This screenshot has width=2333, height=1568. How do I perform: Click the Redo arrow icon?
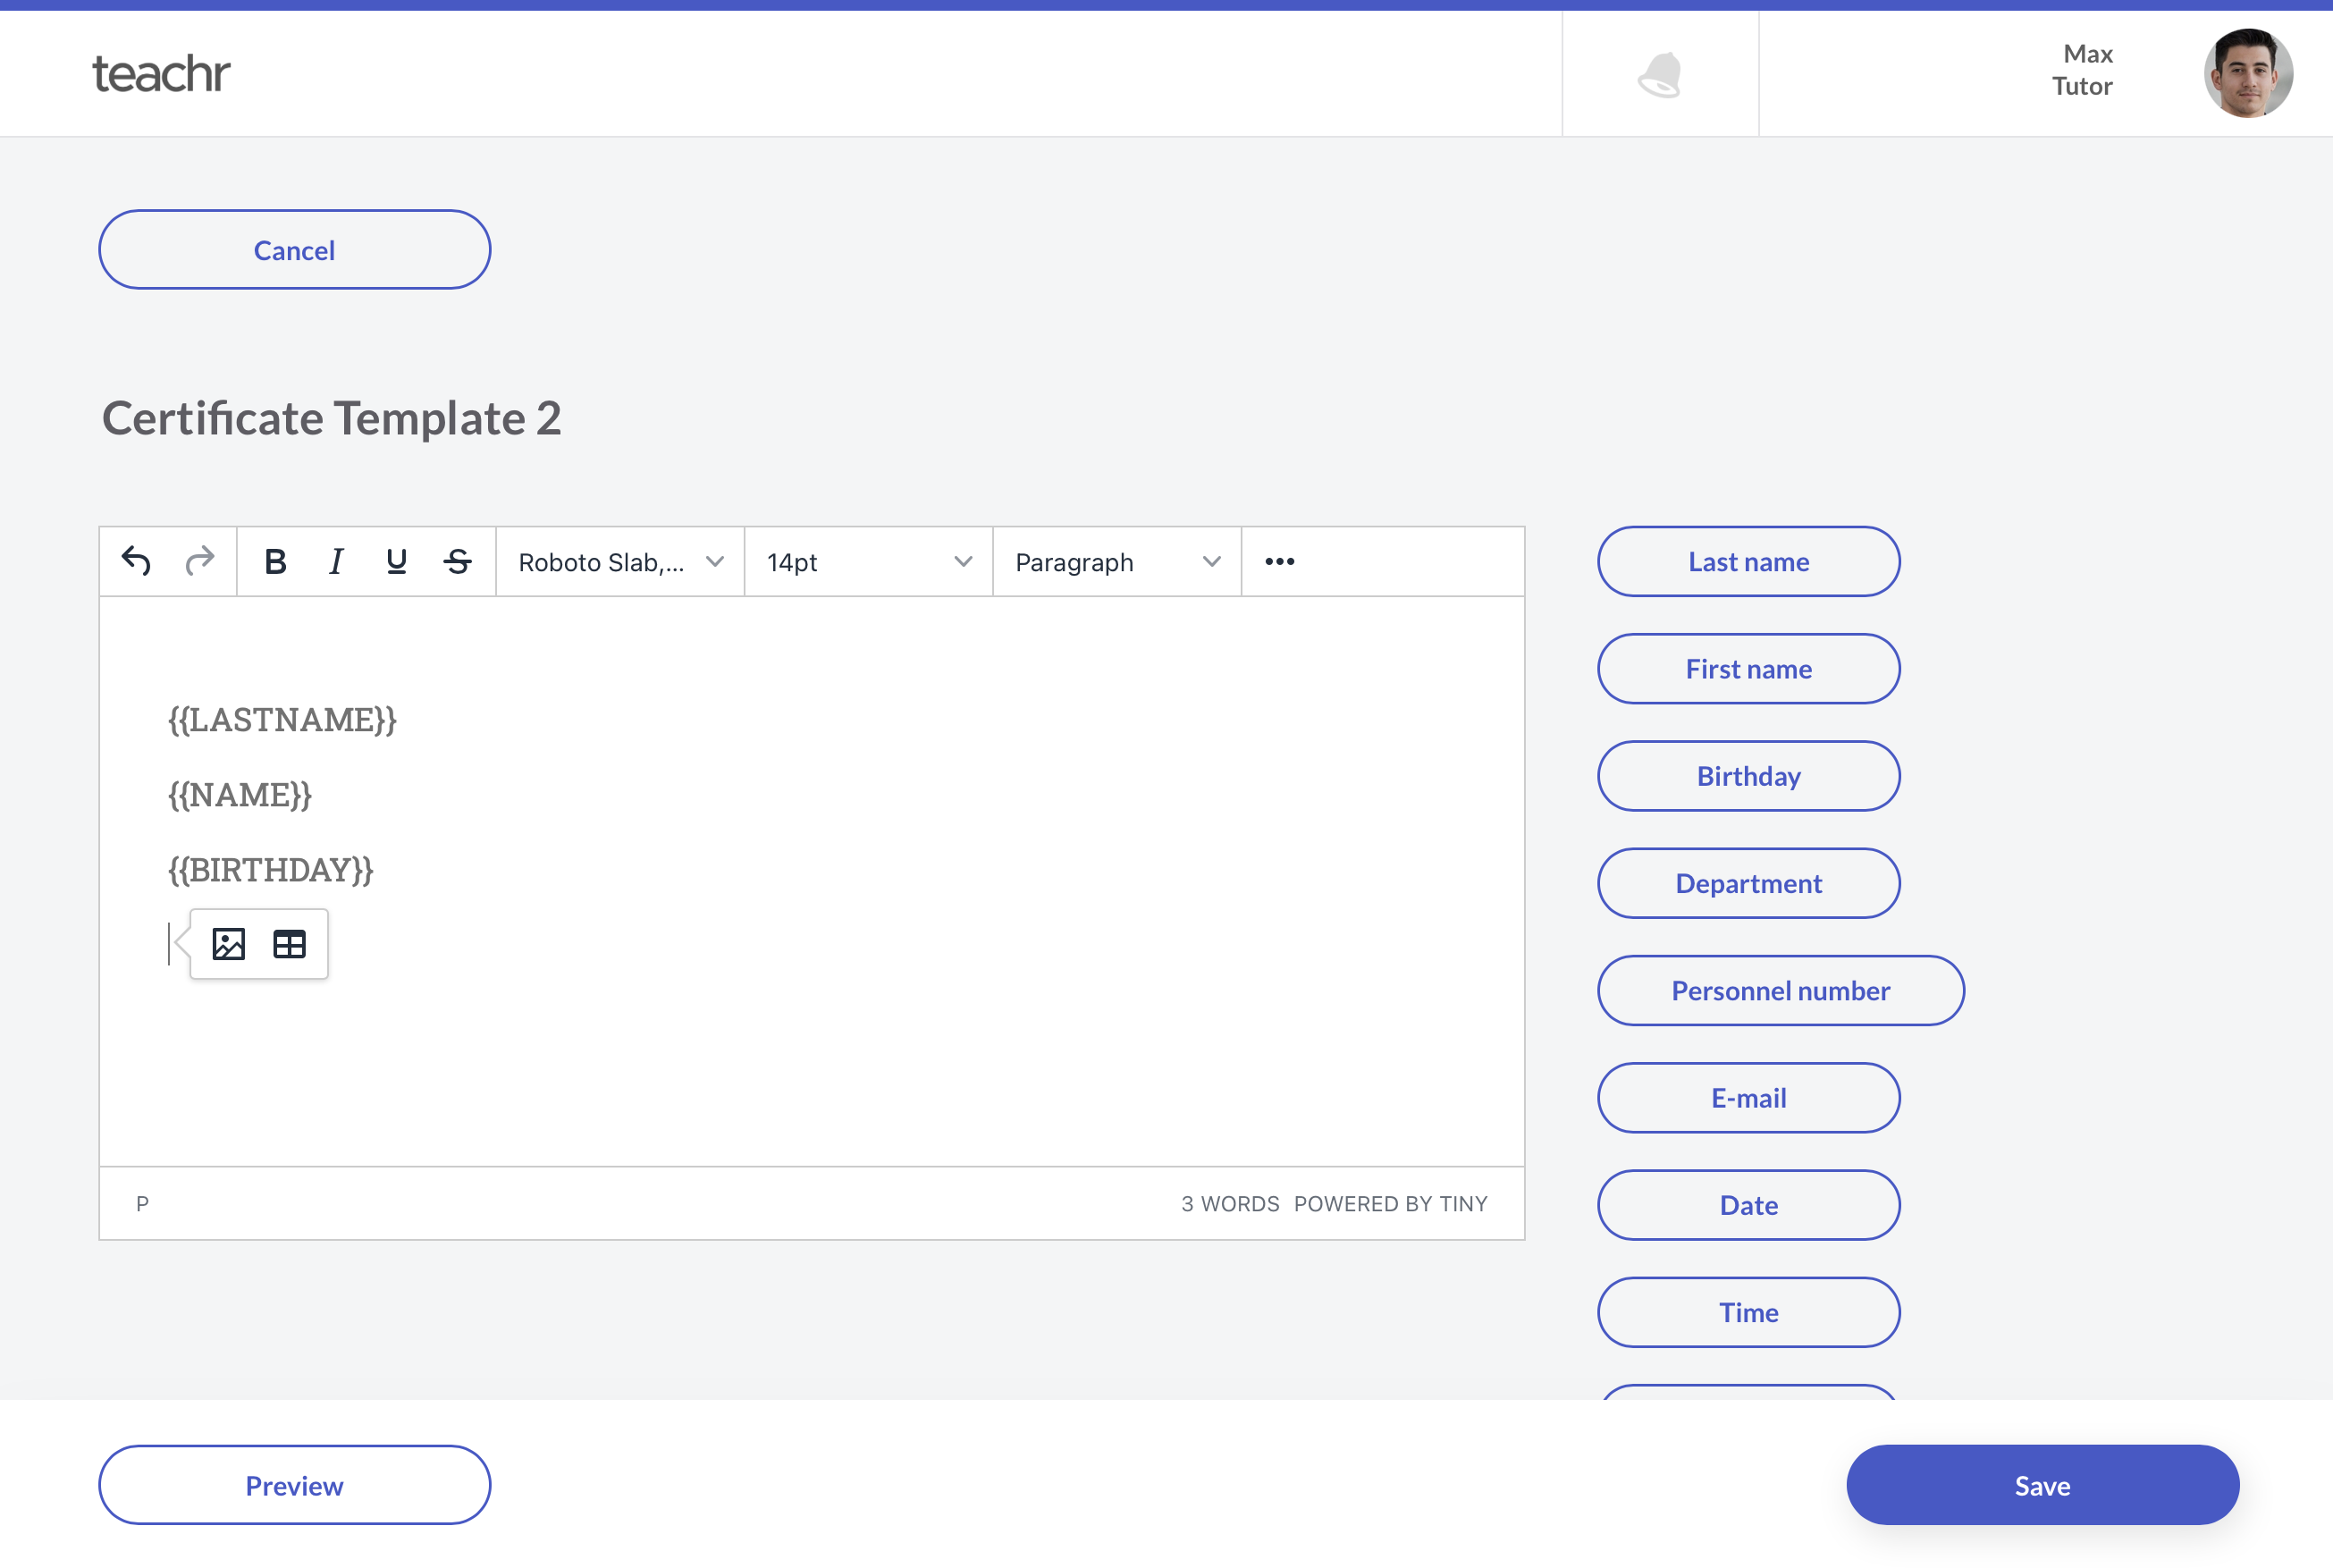(200, 561)
